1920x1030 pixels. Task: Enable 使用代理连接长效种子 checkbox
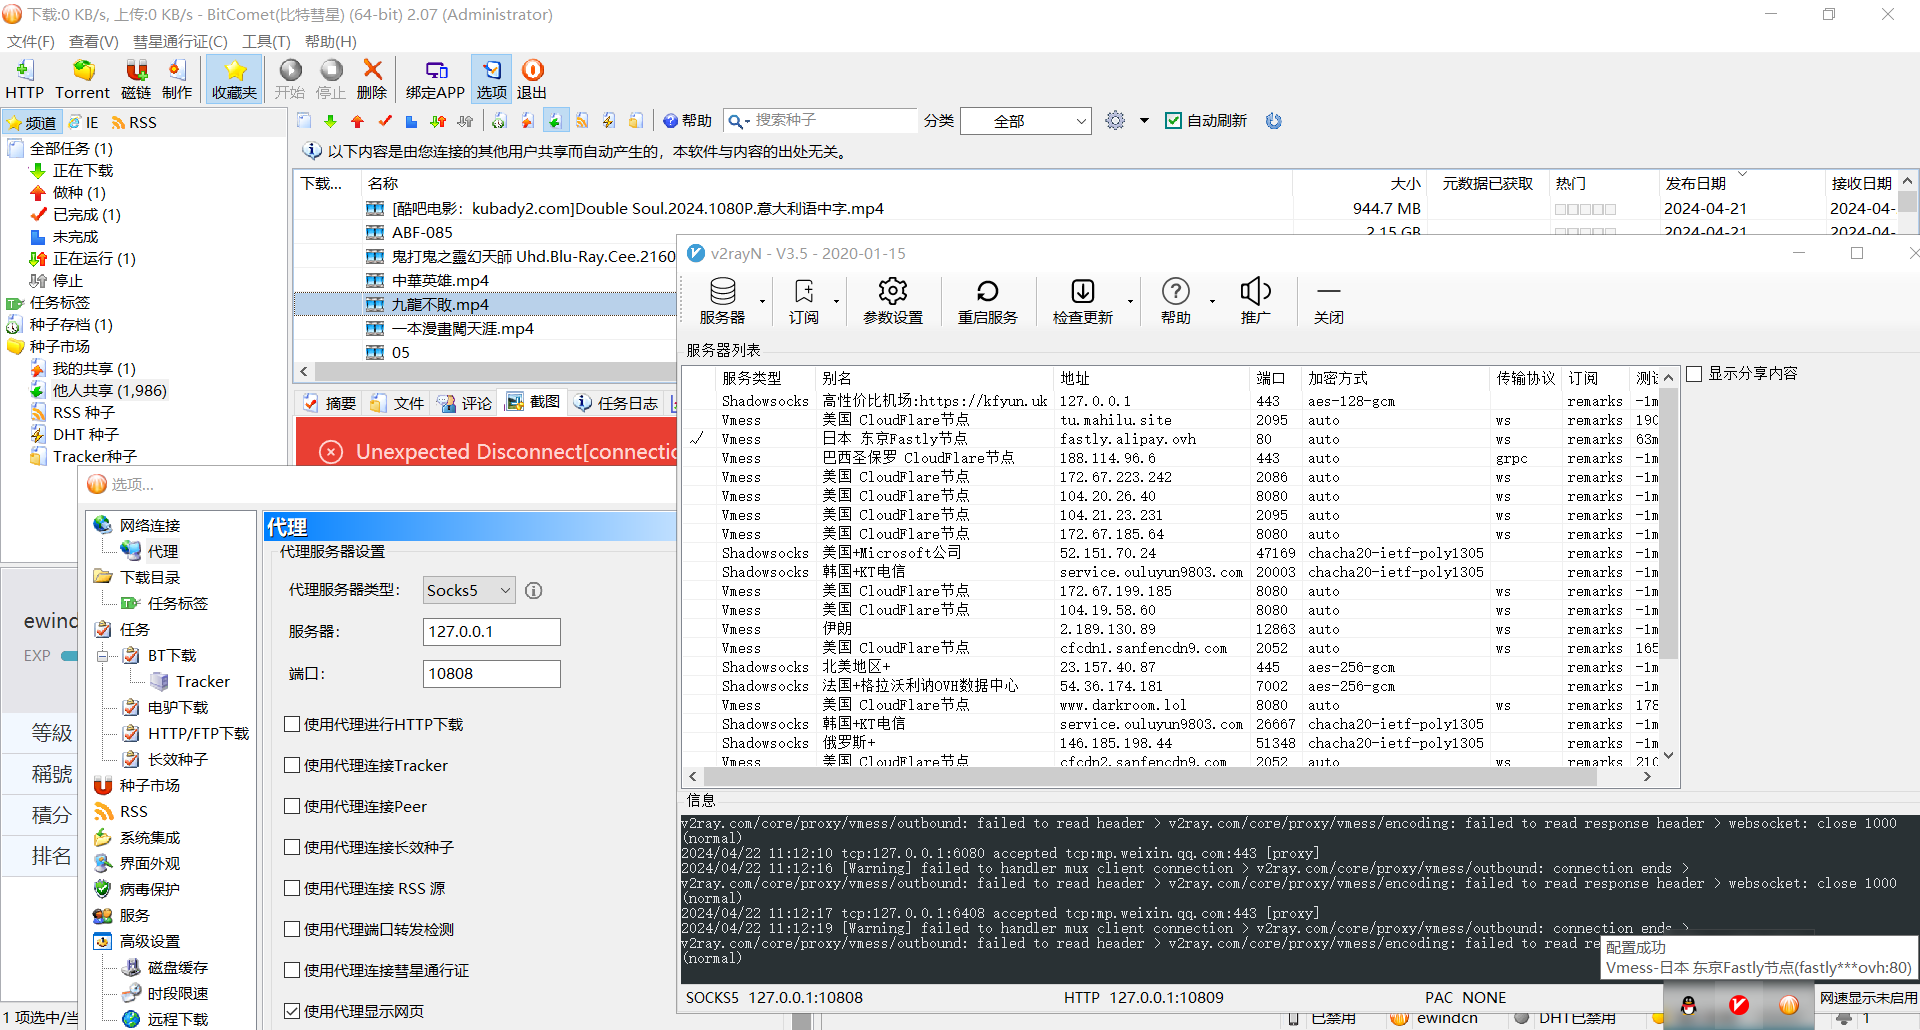(x=292, y=847)
